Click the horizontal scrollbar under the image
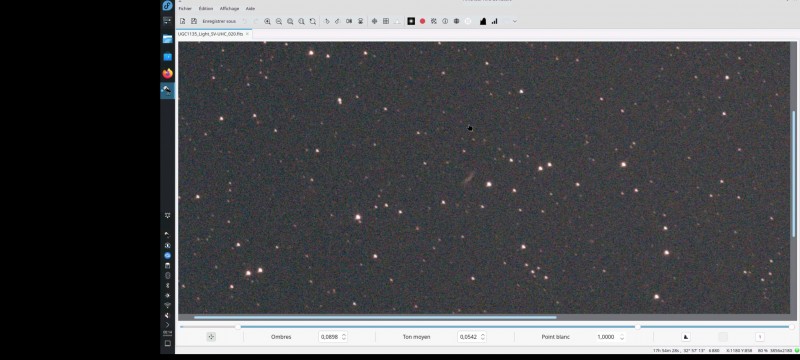Image resolution: width=800 pixels, height=360 pixels. pos(375,317)
